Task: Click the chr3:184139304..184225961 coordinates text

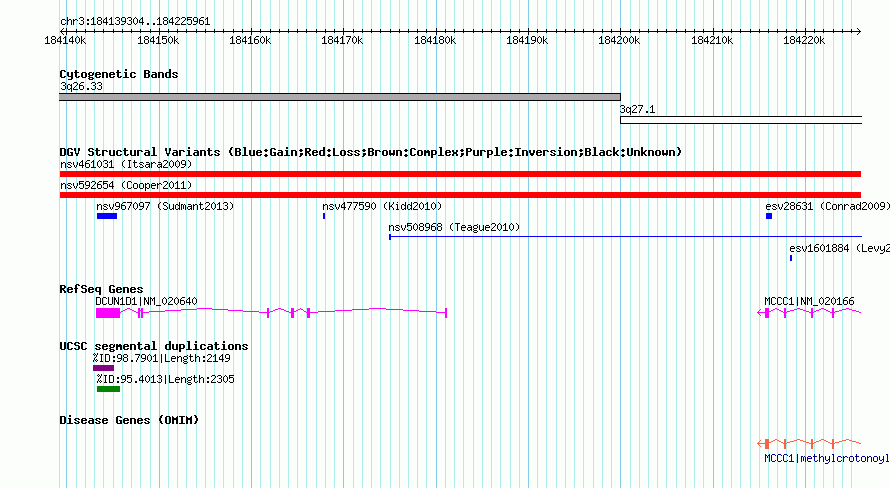Action: point(135,22)
